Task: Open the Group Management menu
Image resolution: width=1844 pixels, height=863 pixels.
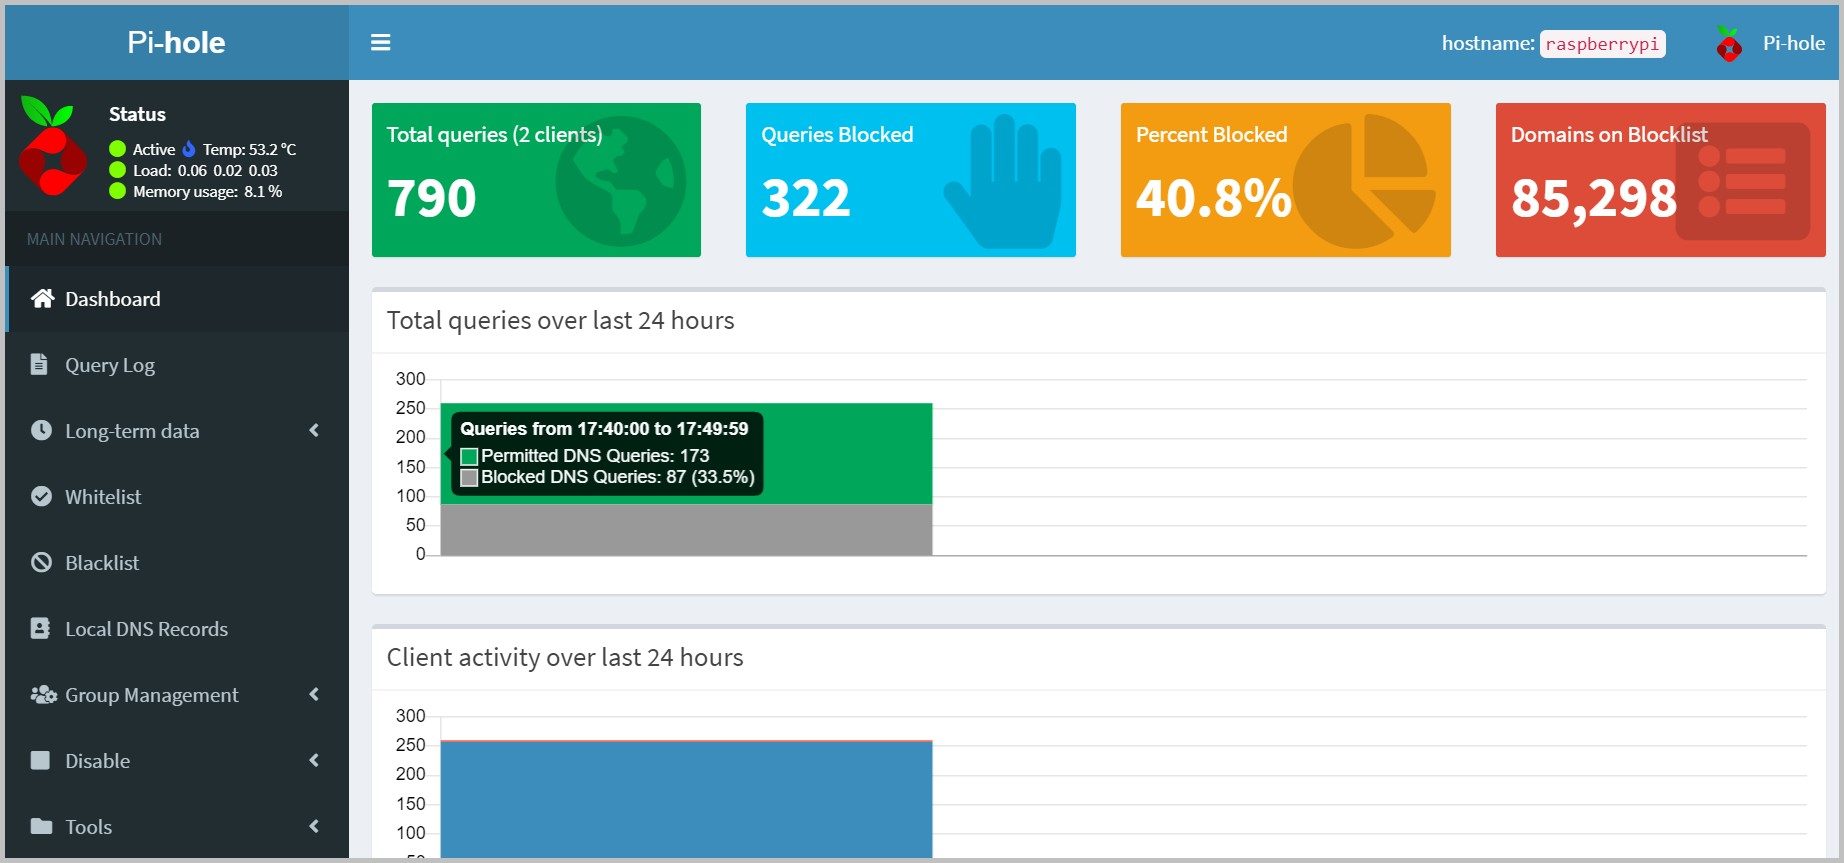Action: point(177,695)
